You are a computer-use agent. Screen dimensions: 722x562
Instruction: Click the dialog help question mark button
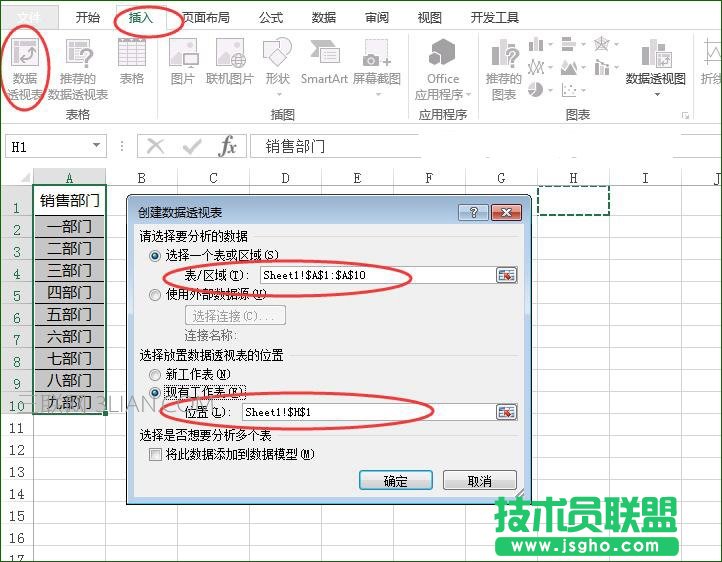[x=473, y=213]
